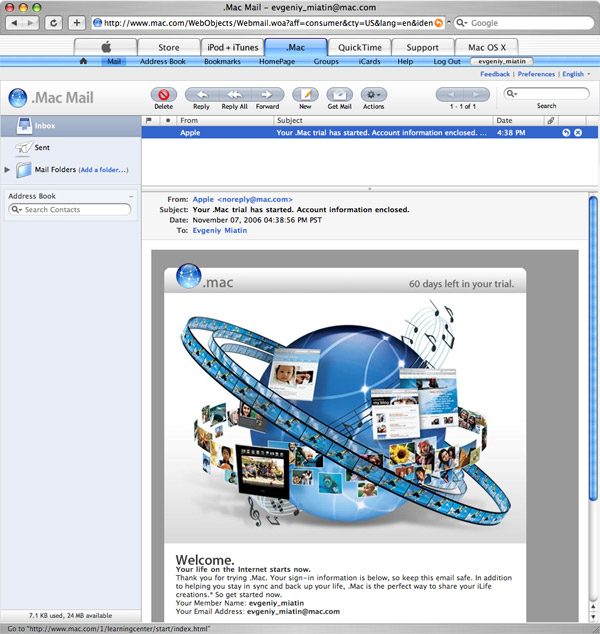Click the Reply All icon

click(235, 95)
